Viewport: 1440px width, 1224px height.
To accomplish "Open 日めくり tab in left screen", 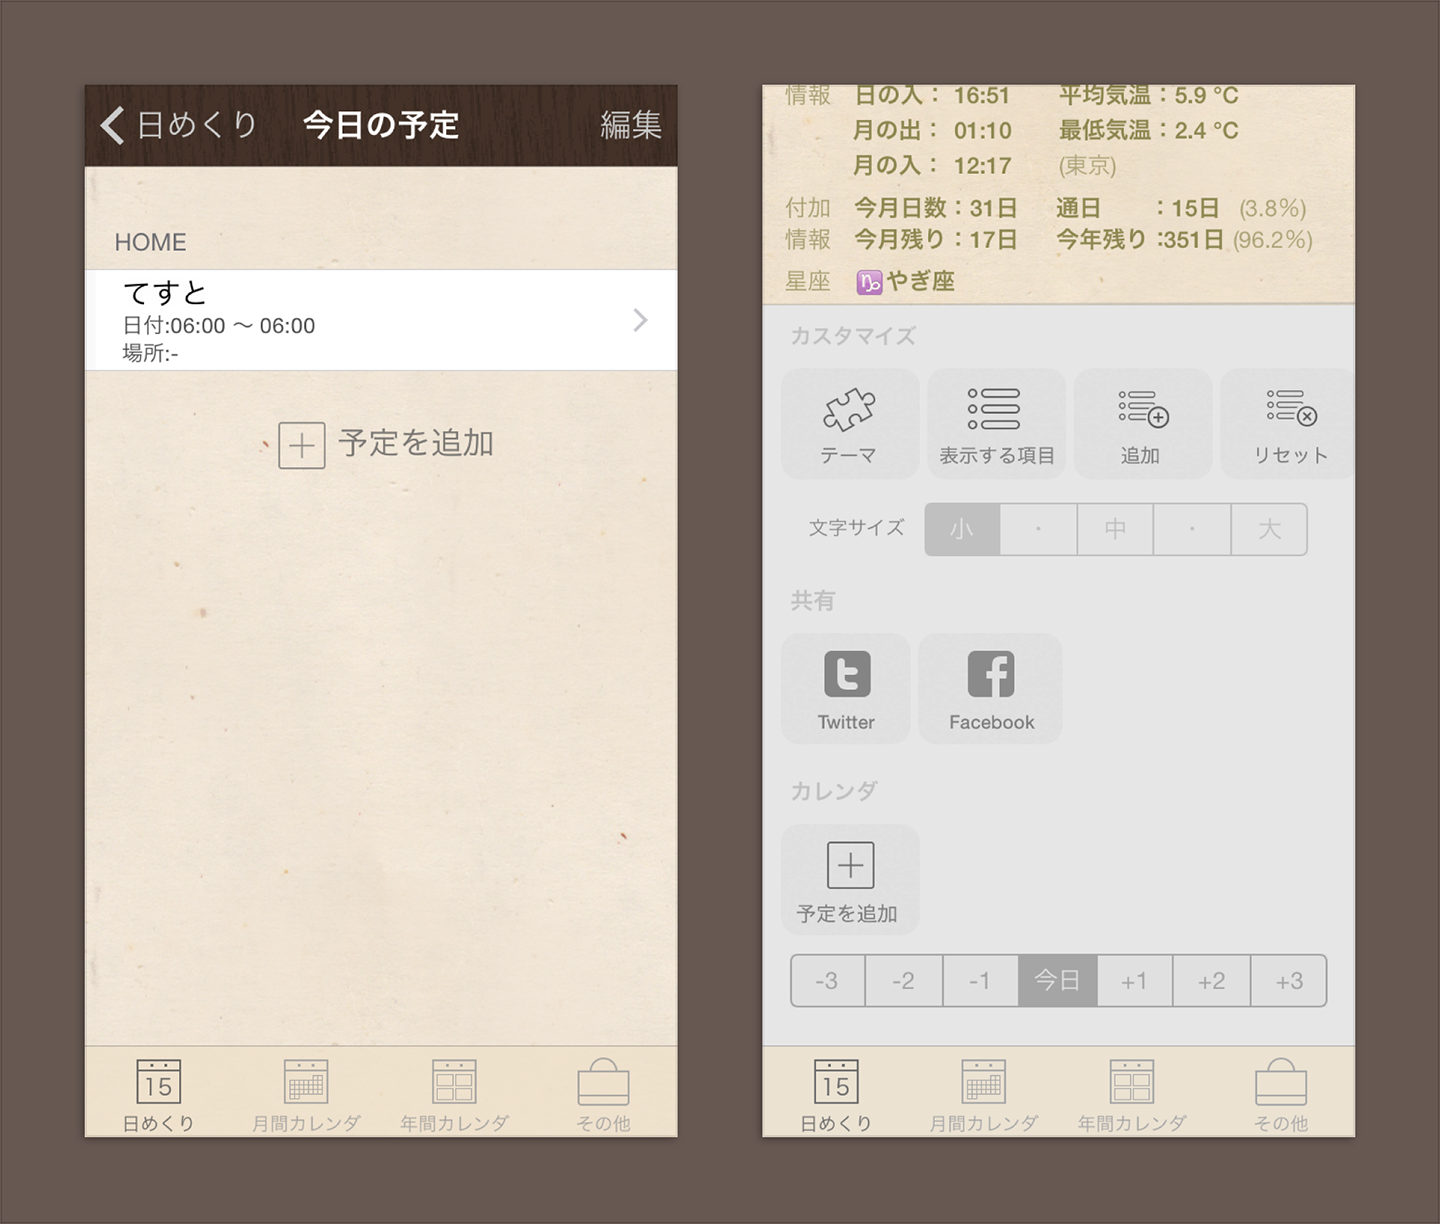I will click(158, 1095).
